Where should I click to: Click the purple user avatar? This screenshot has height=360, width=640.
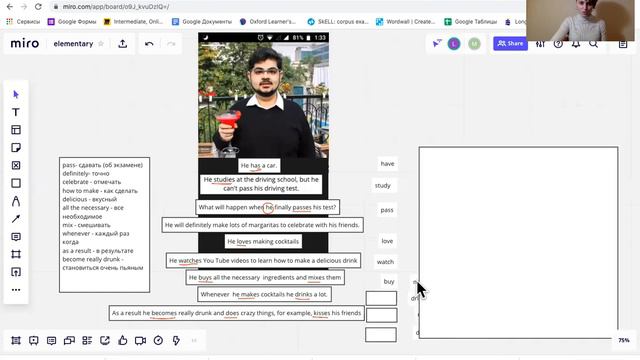click(454, 44)
